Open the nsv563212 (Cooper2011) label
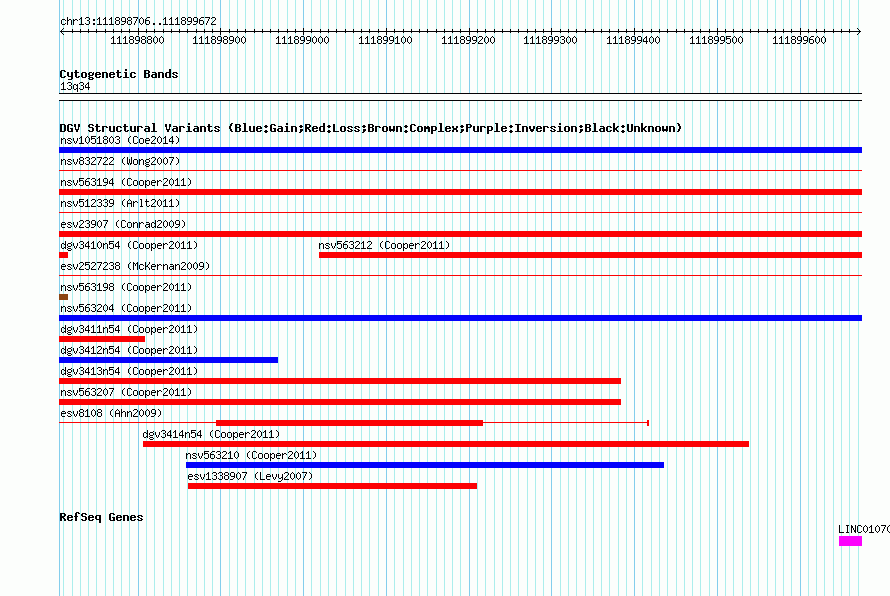The height and width of the screenshot is (596, 890). click(384, 245)
